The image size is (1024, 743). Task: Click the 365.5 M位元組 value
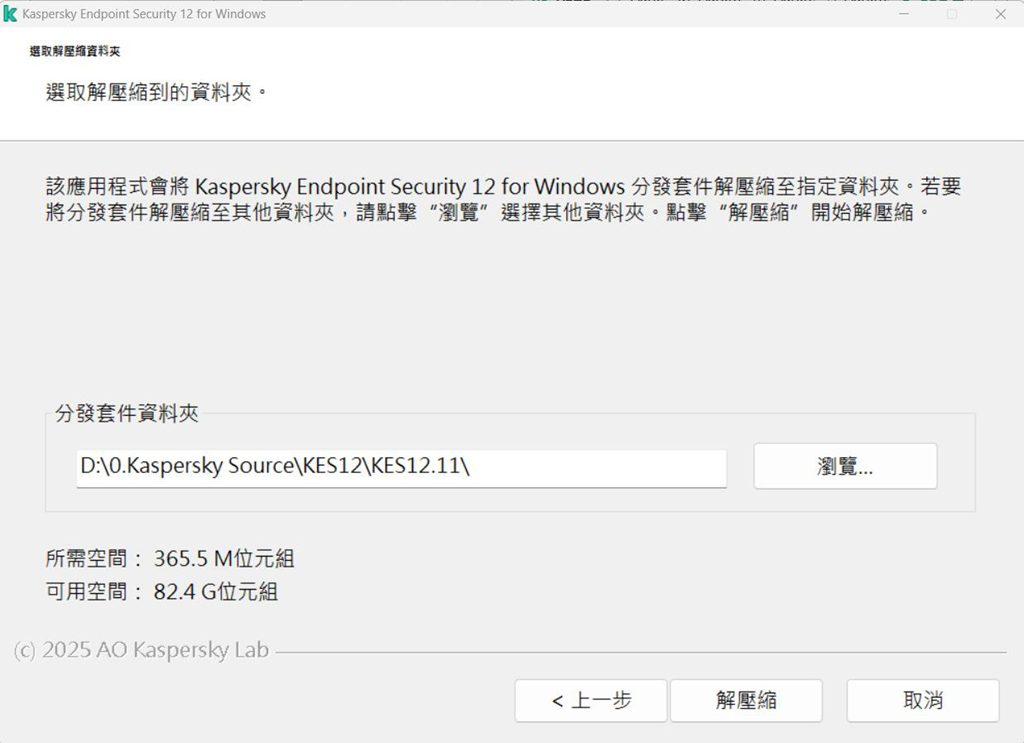[x=224, y=558]
